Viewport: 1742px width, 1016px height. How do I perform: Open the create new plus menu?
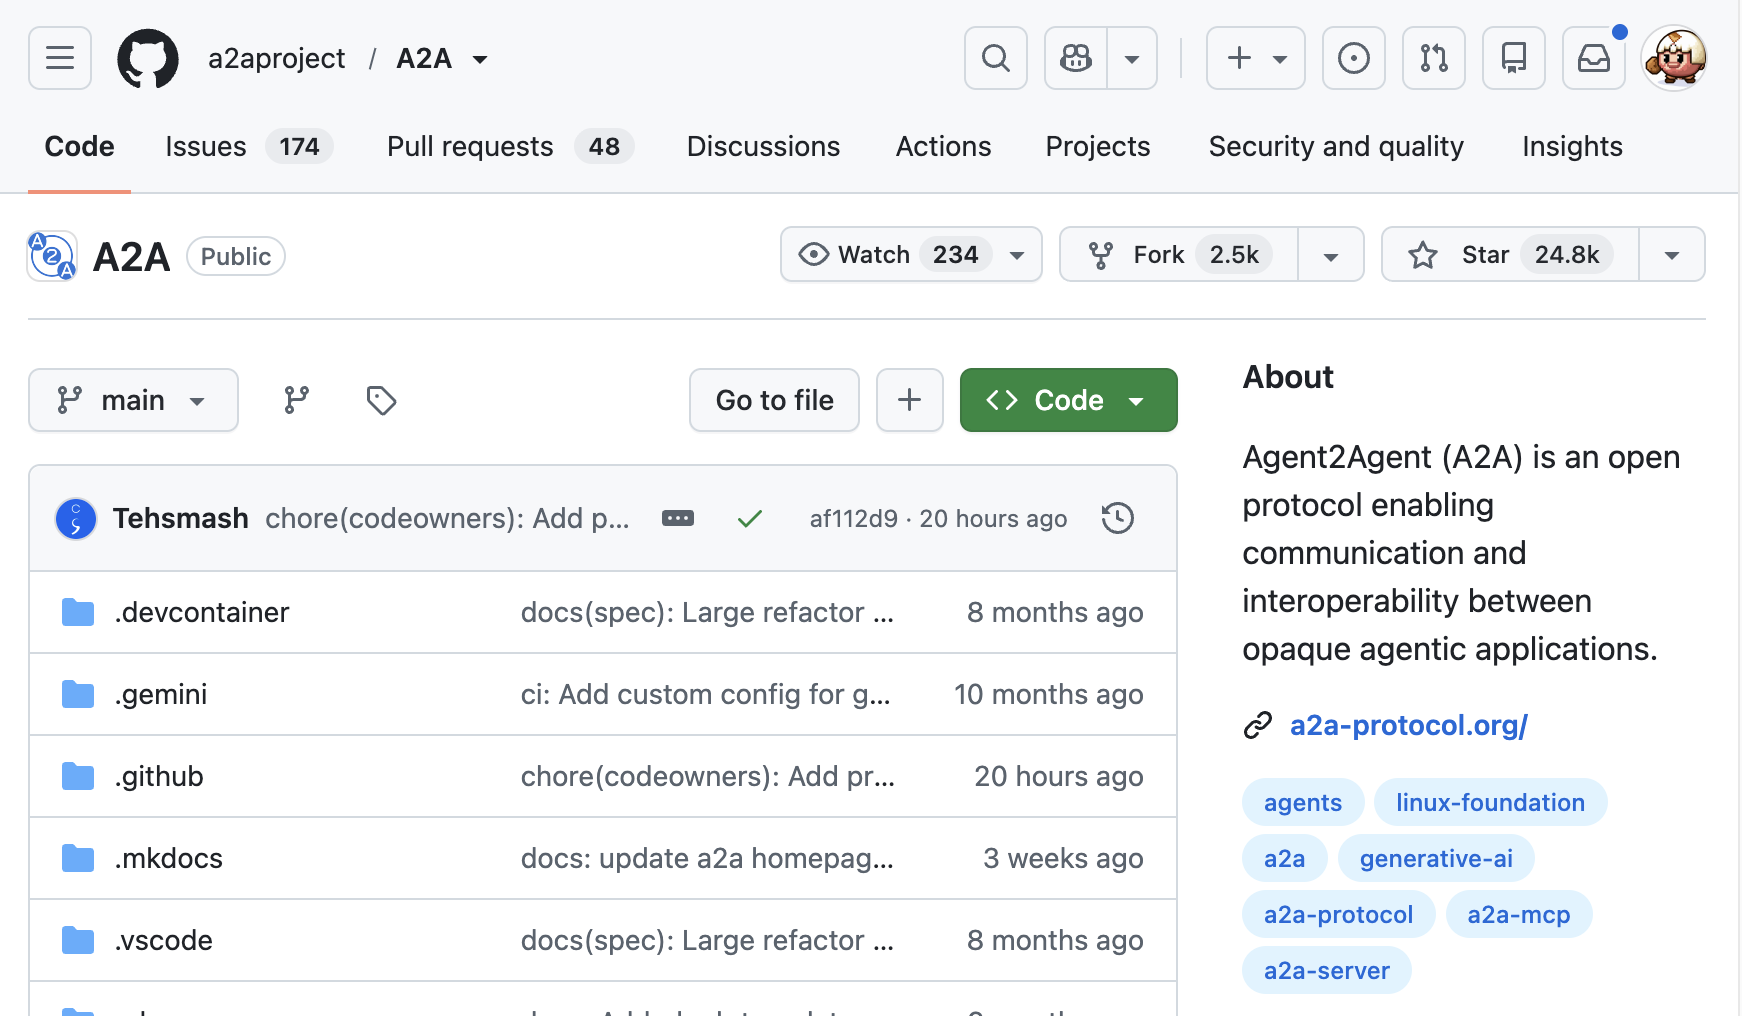click(x=1256, y=58)
